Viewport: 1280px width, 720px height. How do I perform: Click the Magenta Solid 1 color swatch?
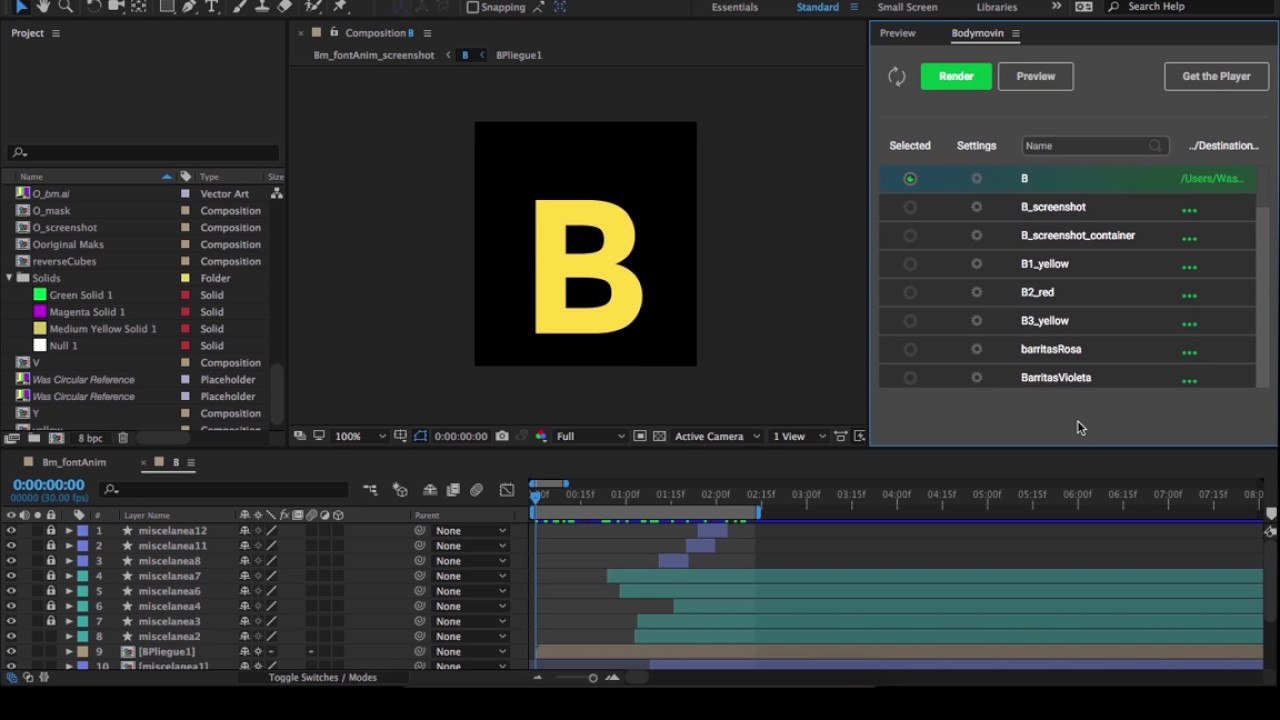pos(40,312)
